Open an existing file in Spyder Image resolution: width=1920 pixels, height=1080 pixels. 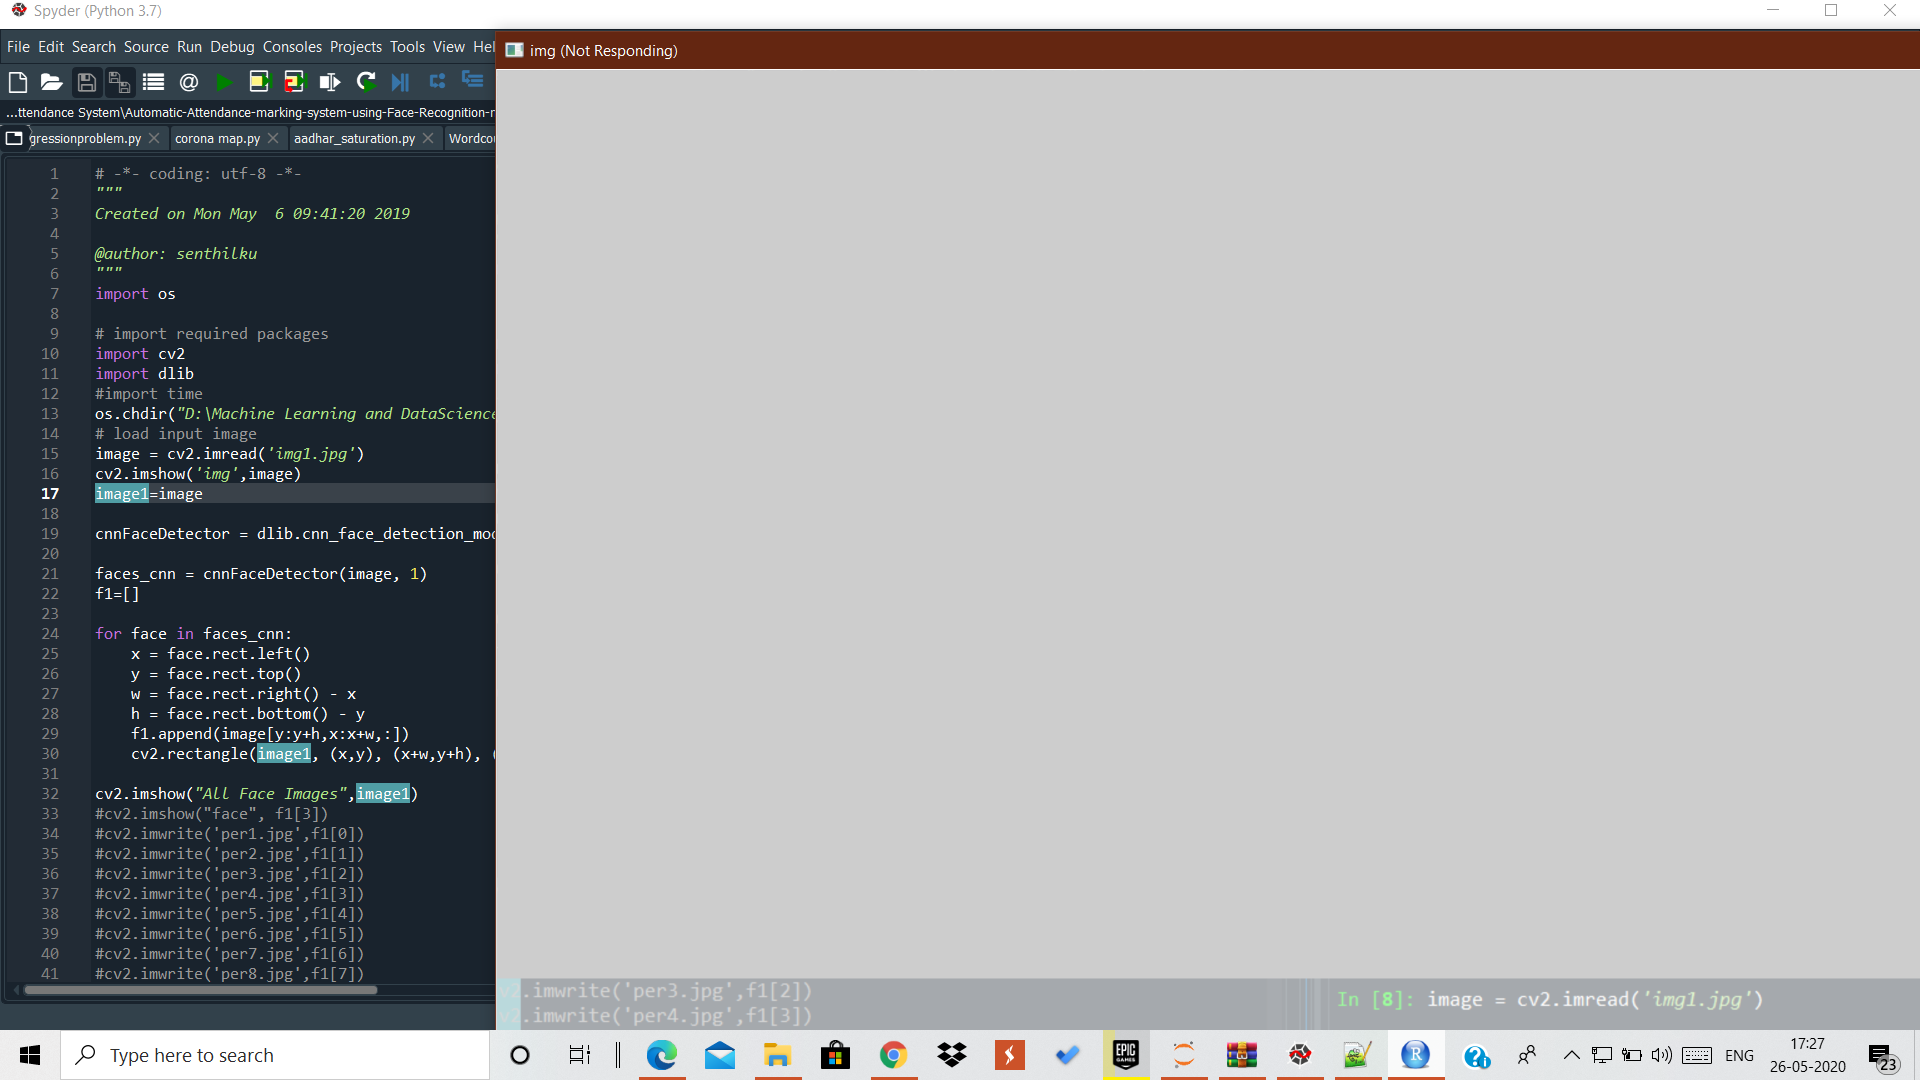51,82
